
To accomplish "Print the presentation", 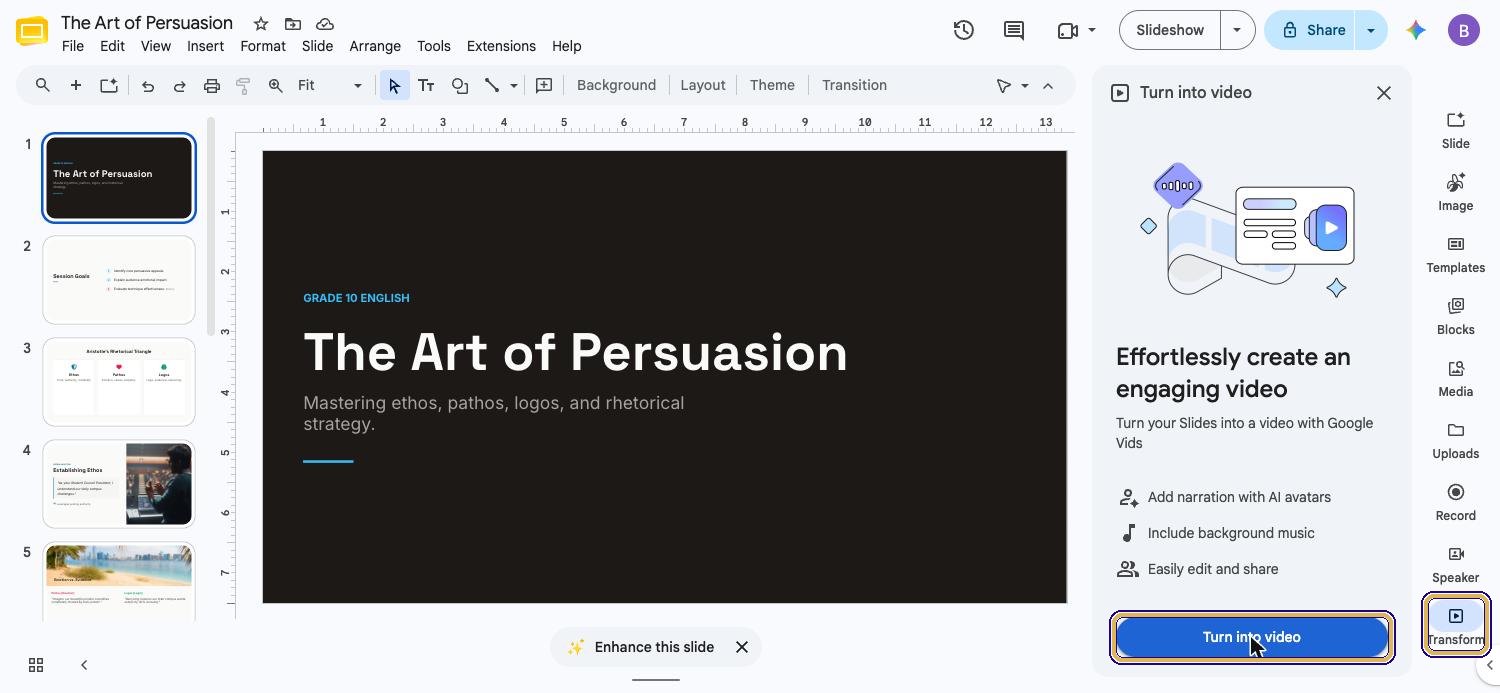I will 211,85.
